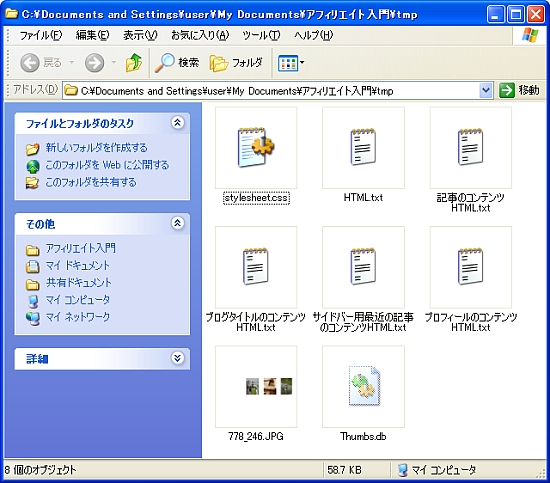Open the Tools (ツール) menu
Viewport: 550px width, 483px height.
261,35
